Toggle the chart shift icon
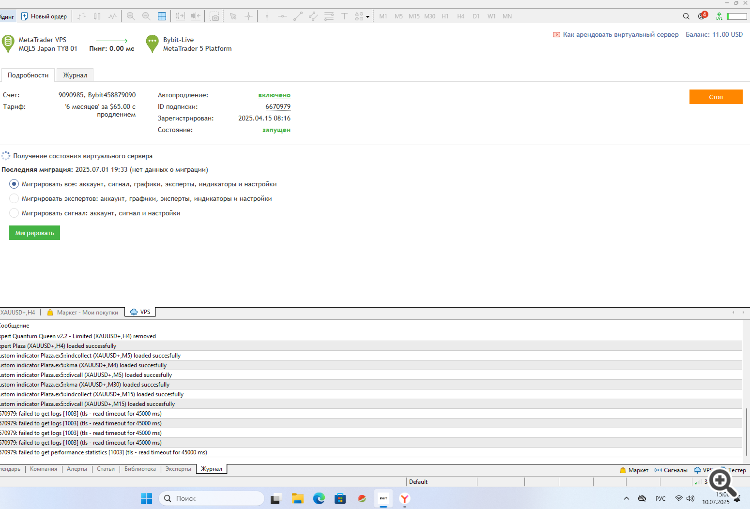The image size is (750, 509). click(x=180, y=16)
